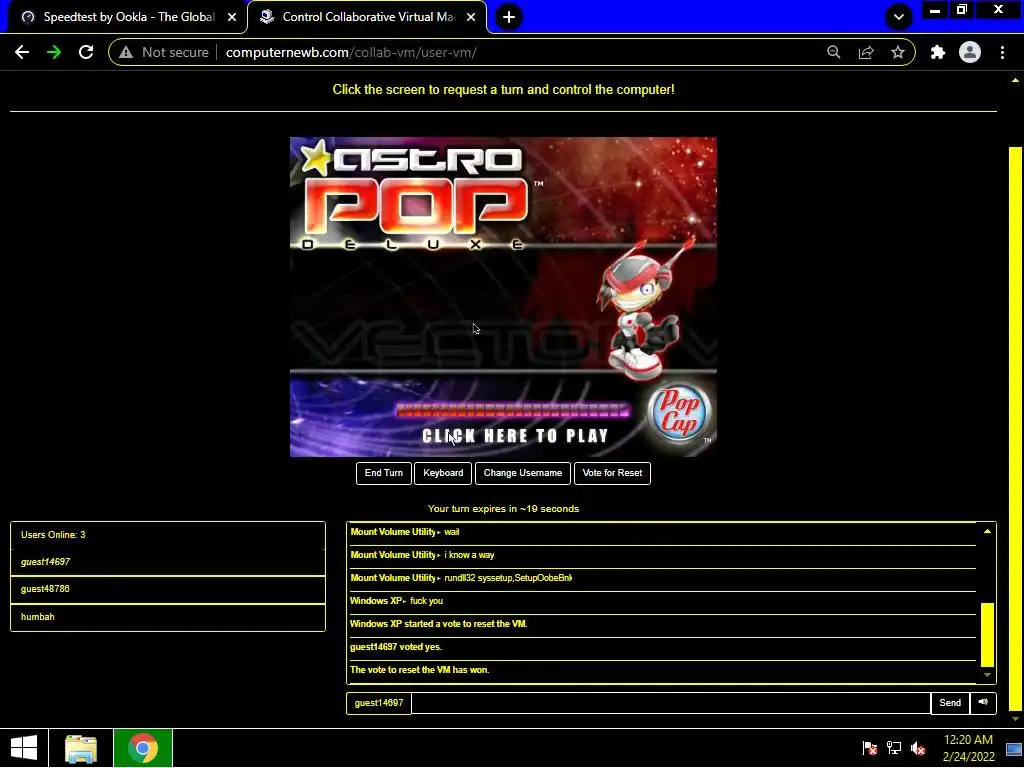
Task: Click the chat scrollbar down arrow
Action: pyautogui.click(x=987, y=675)
